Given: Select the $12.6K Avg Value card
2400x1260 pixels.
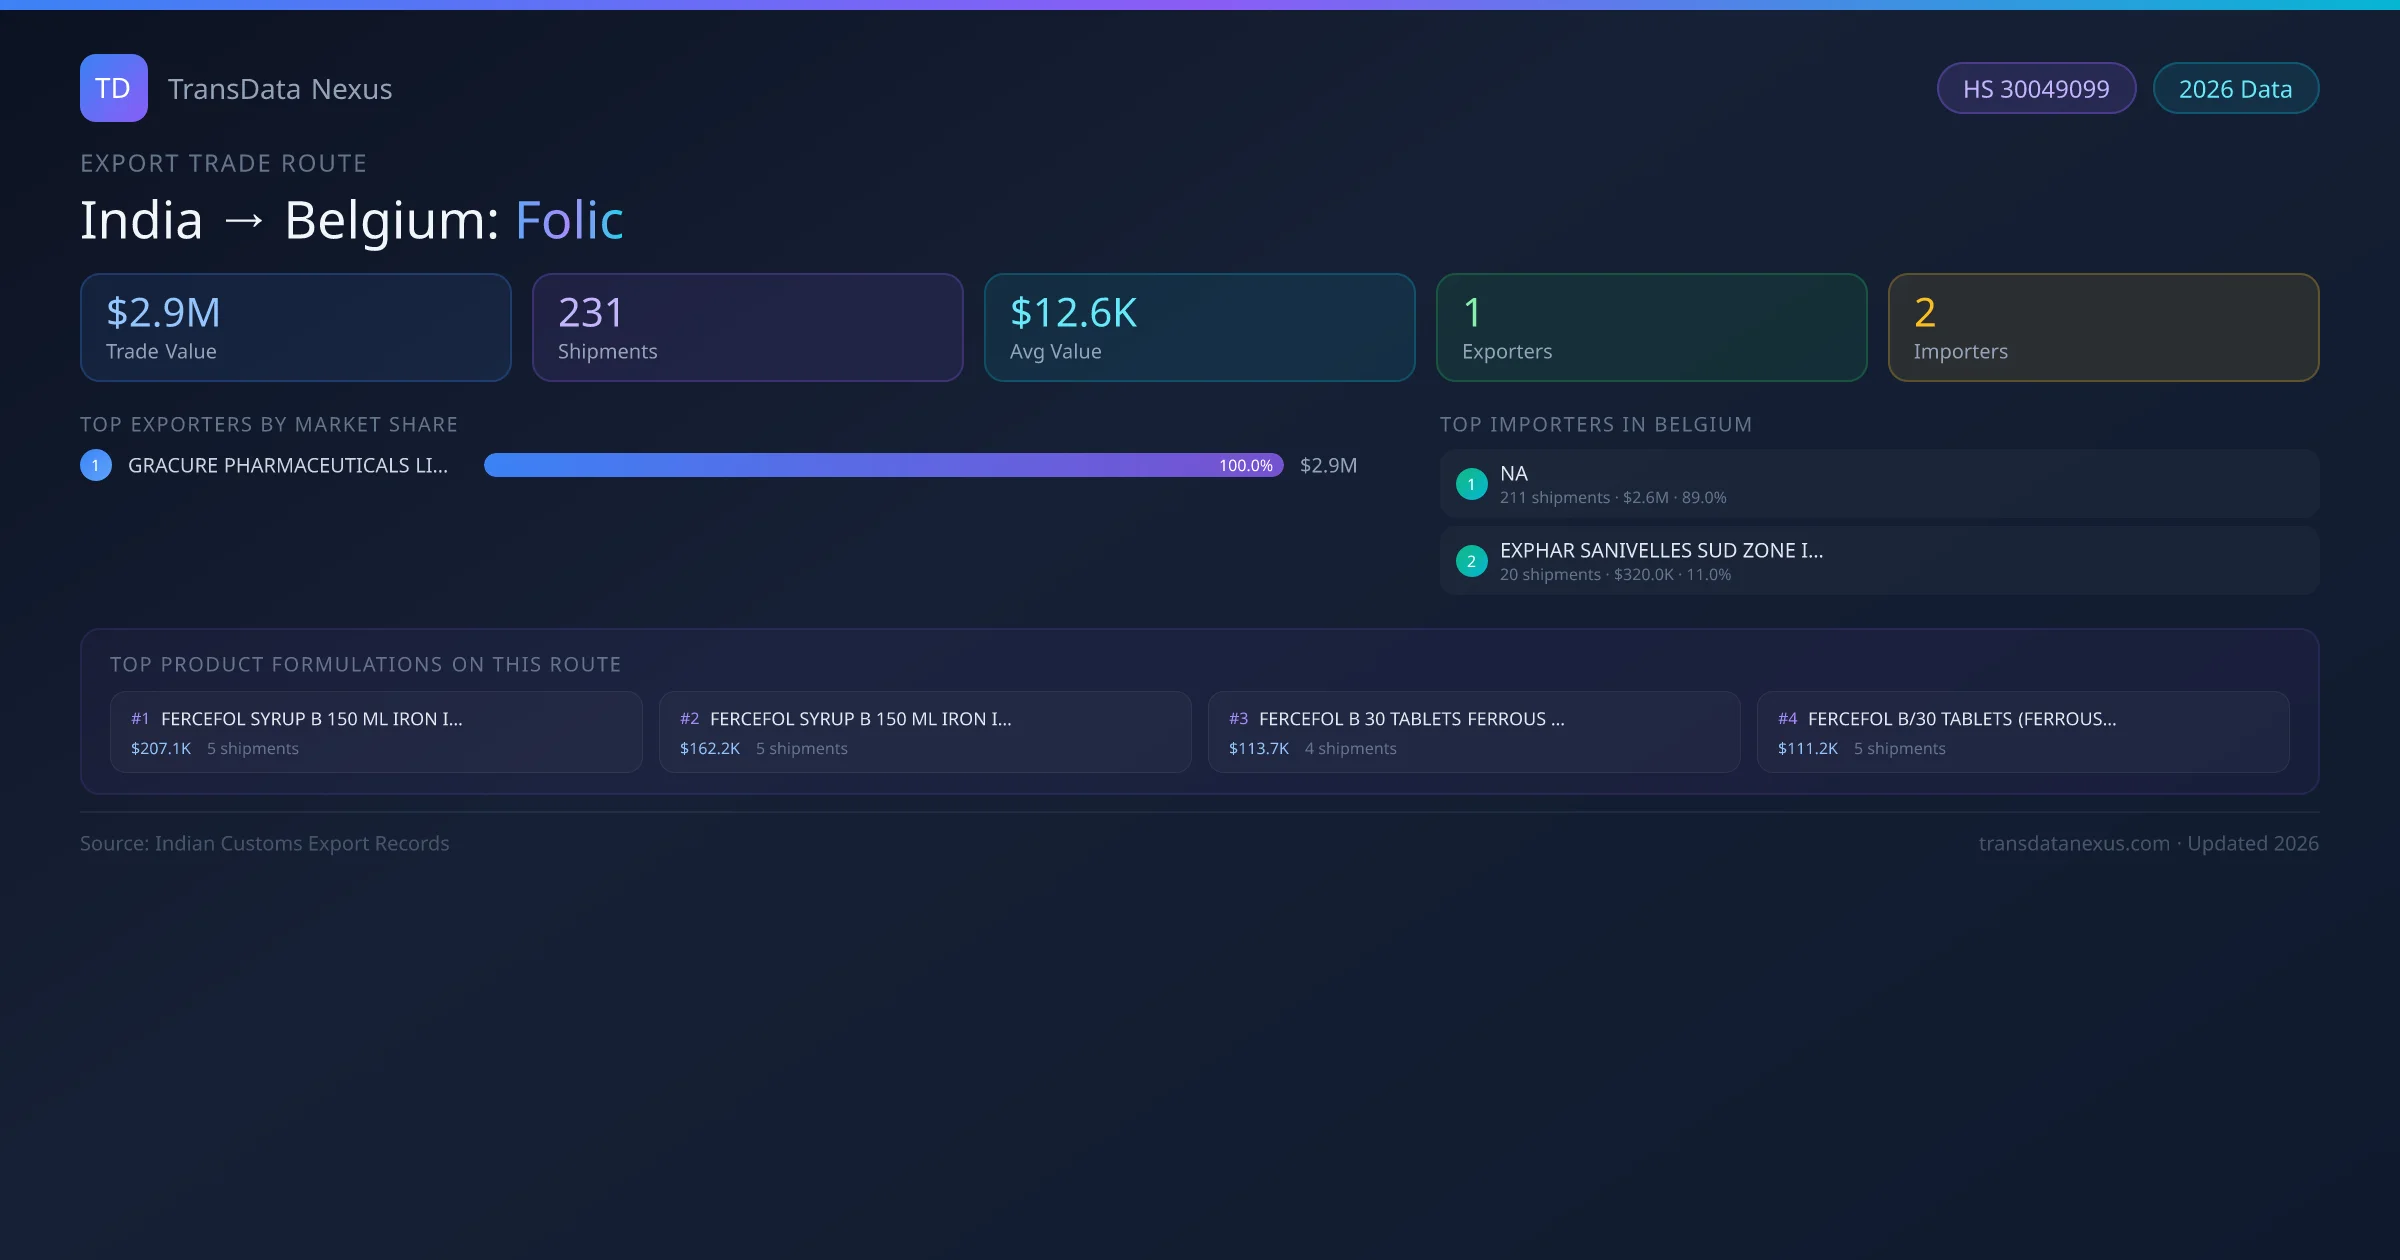Looking at the screenshot, I should pos(1199,327).
